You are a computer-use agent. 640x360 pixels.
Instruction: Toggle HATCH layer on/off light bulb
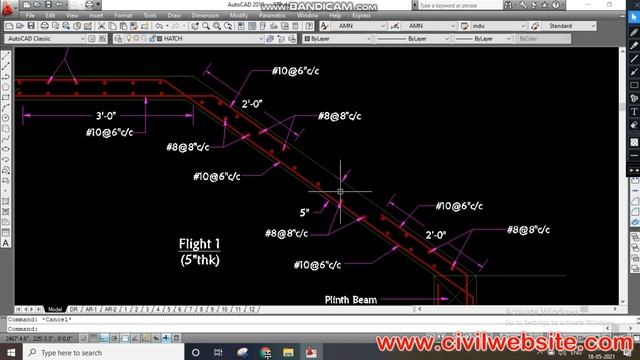129,38
